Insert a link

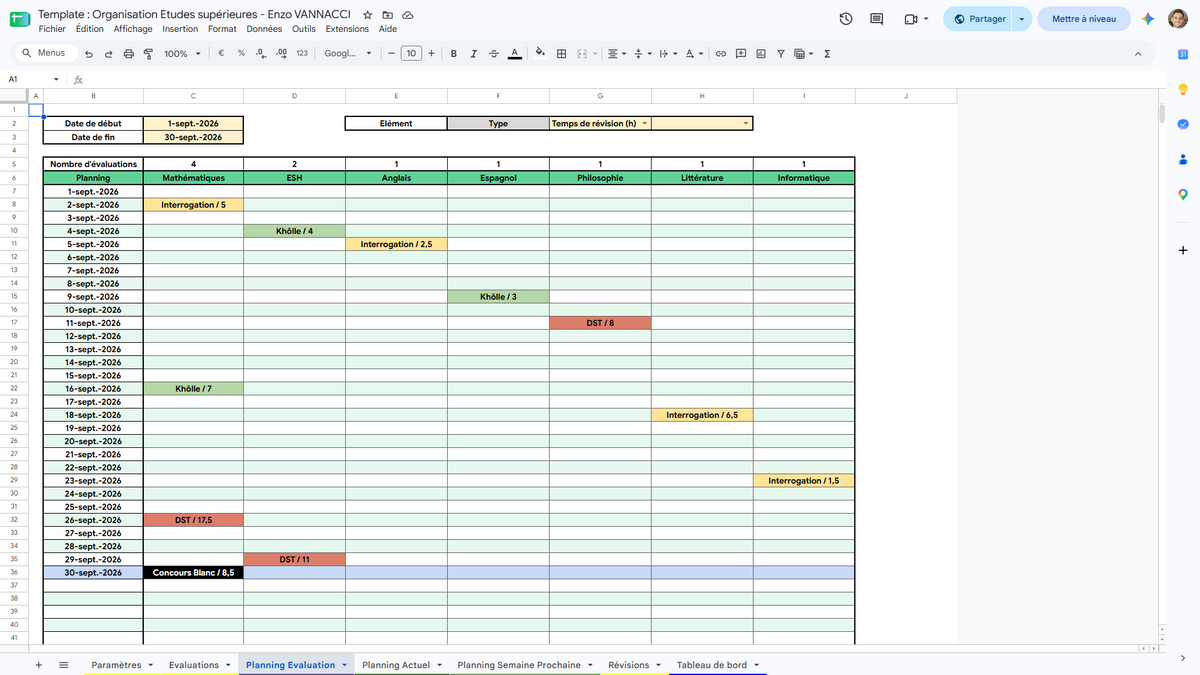click(x=720, y=54)
